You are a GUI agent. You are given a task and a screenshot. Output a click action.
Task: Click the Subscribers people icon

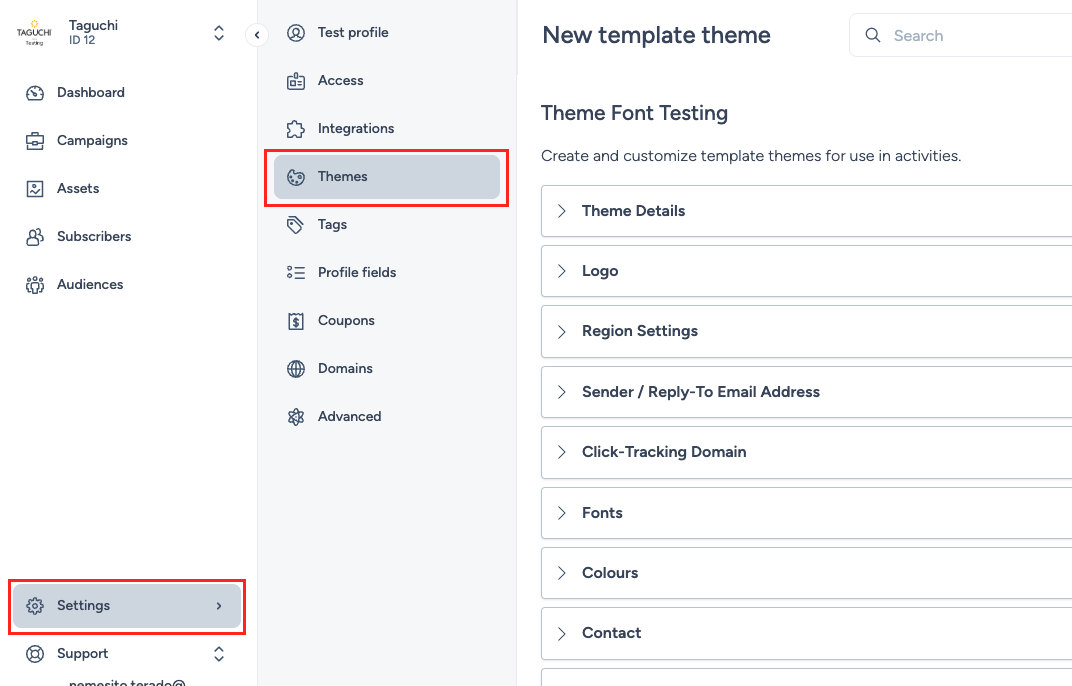point(35,237)
